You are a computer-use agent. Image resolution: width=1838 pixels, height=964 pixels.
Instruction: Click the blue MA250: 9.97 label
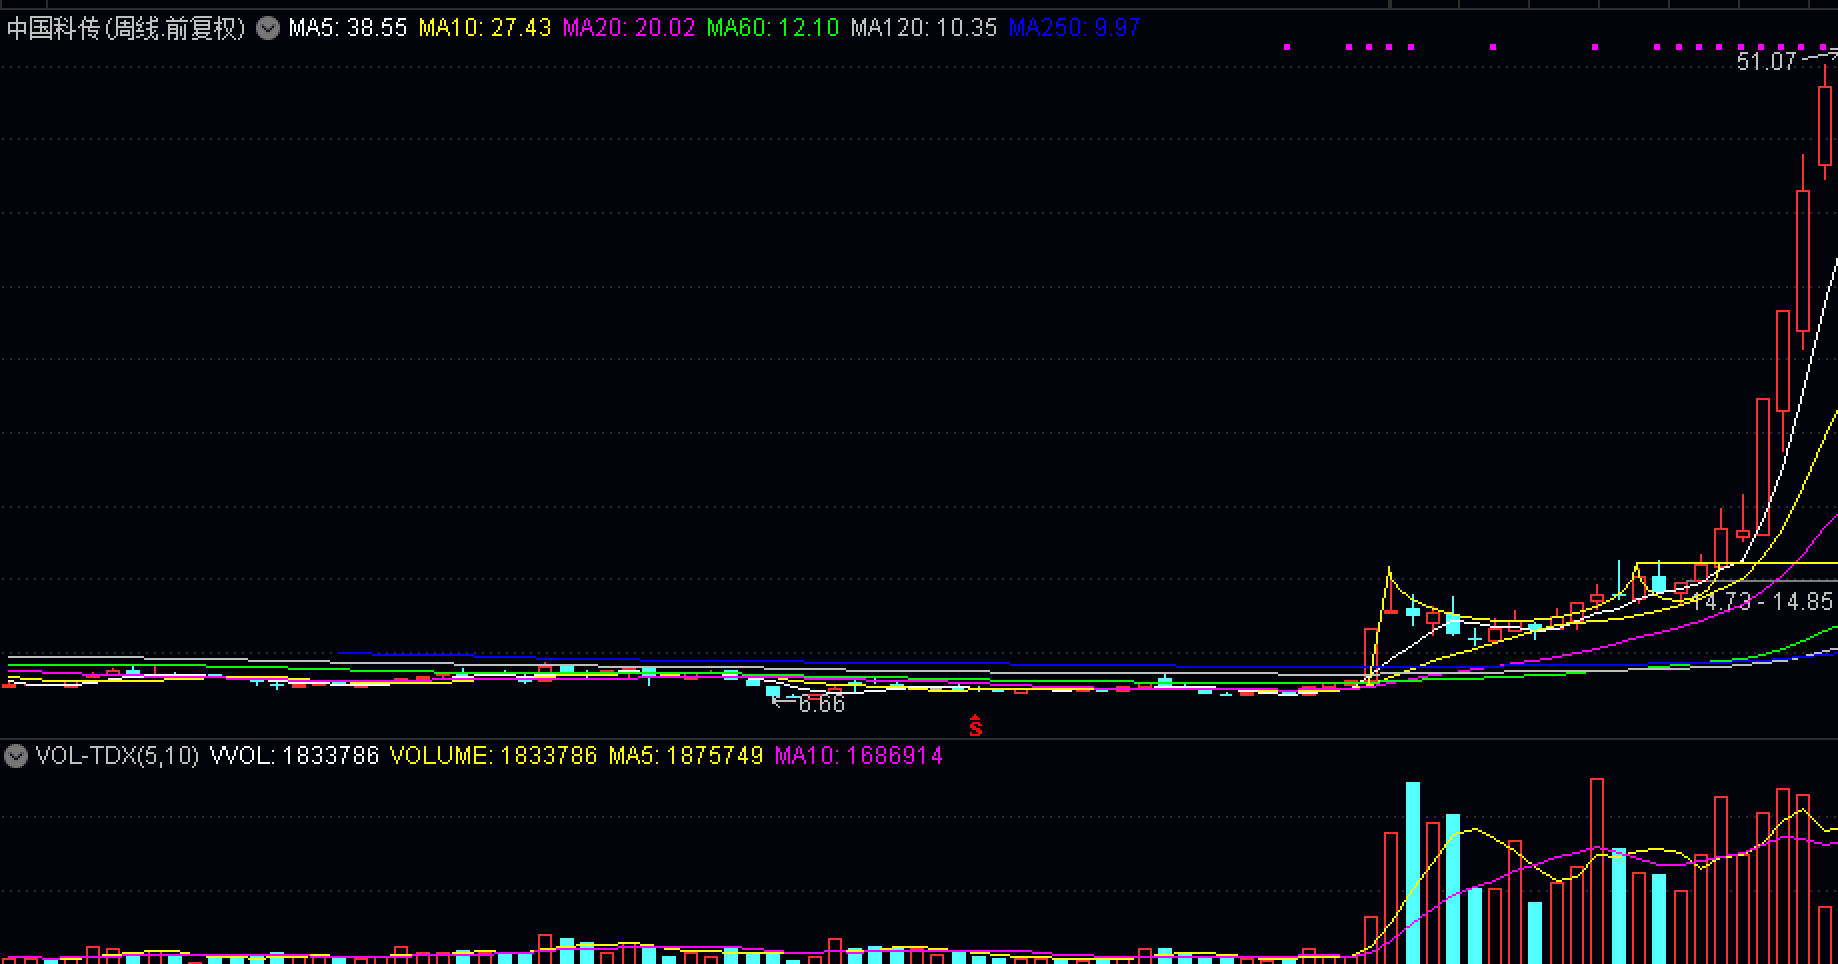point(1074,28)
